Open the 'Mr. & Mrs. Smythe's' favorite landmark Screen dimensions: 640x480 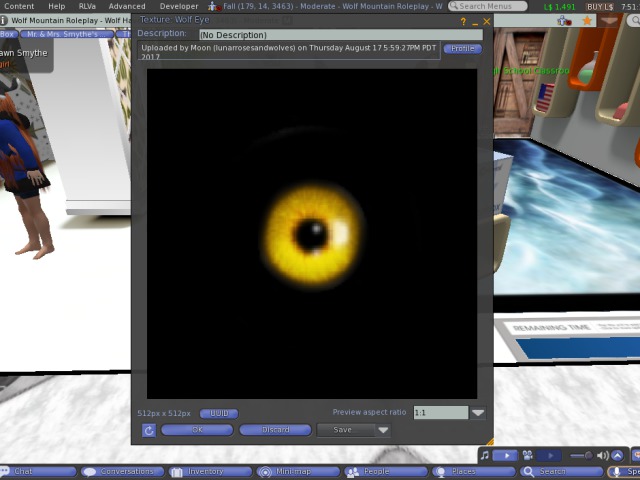pyautogui.click(x=67, y=34)
